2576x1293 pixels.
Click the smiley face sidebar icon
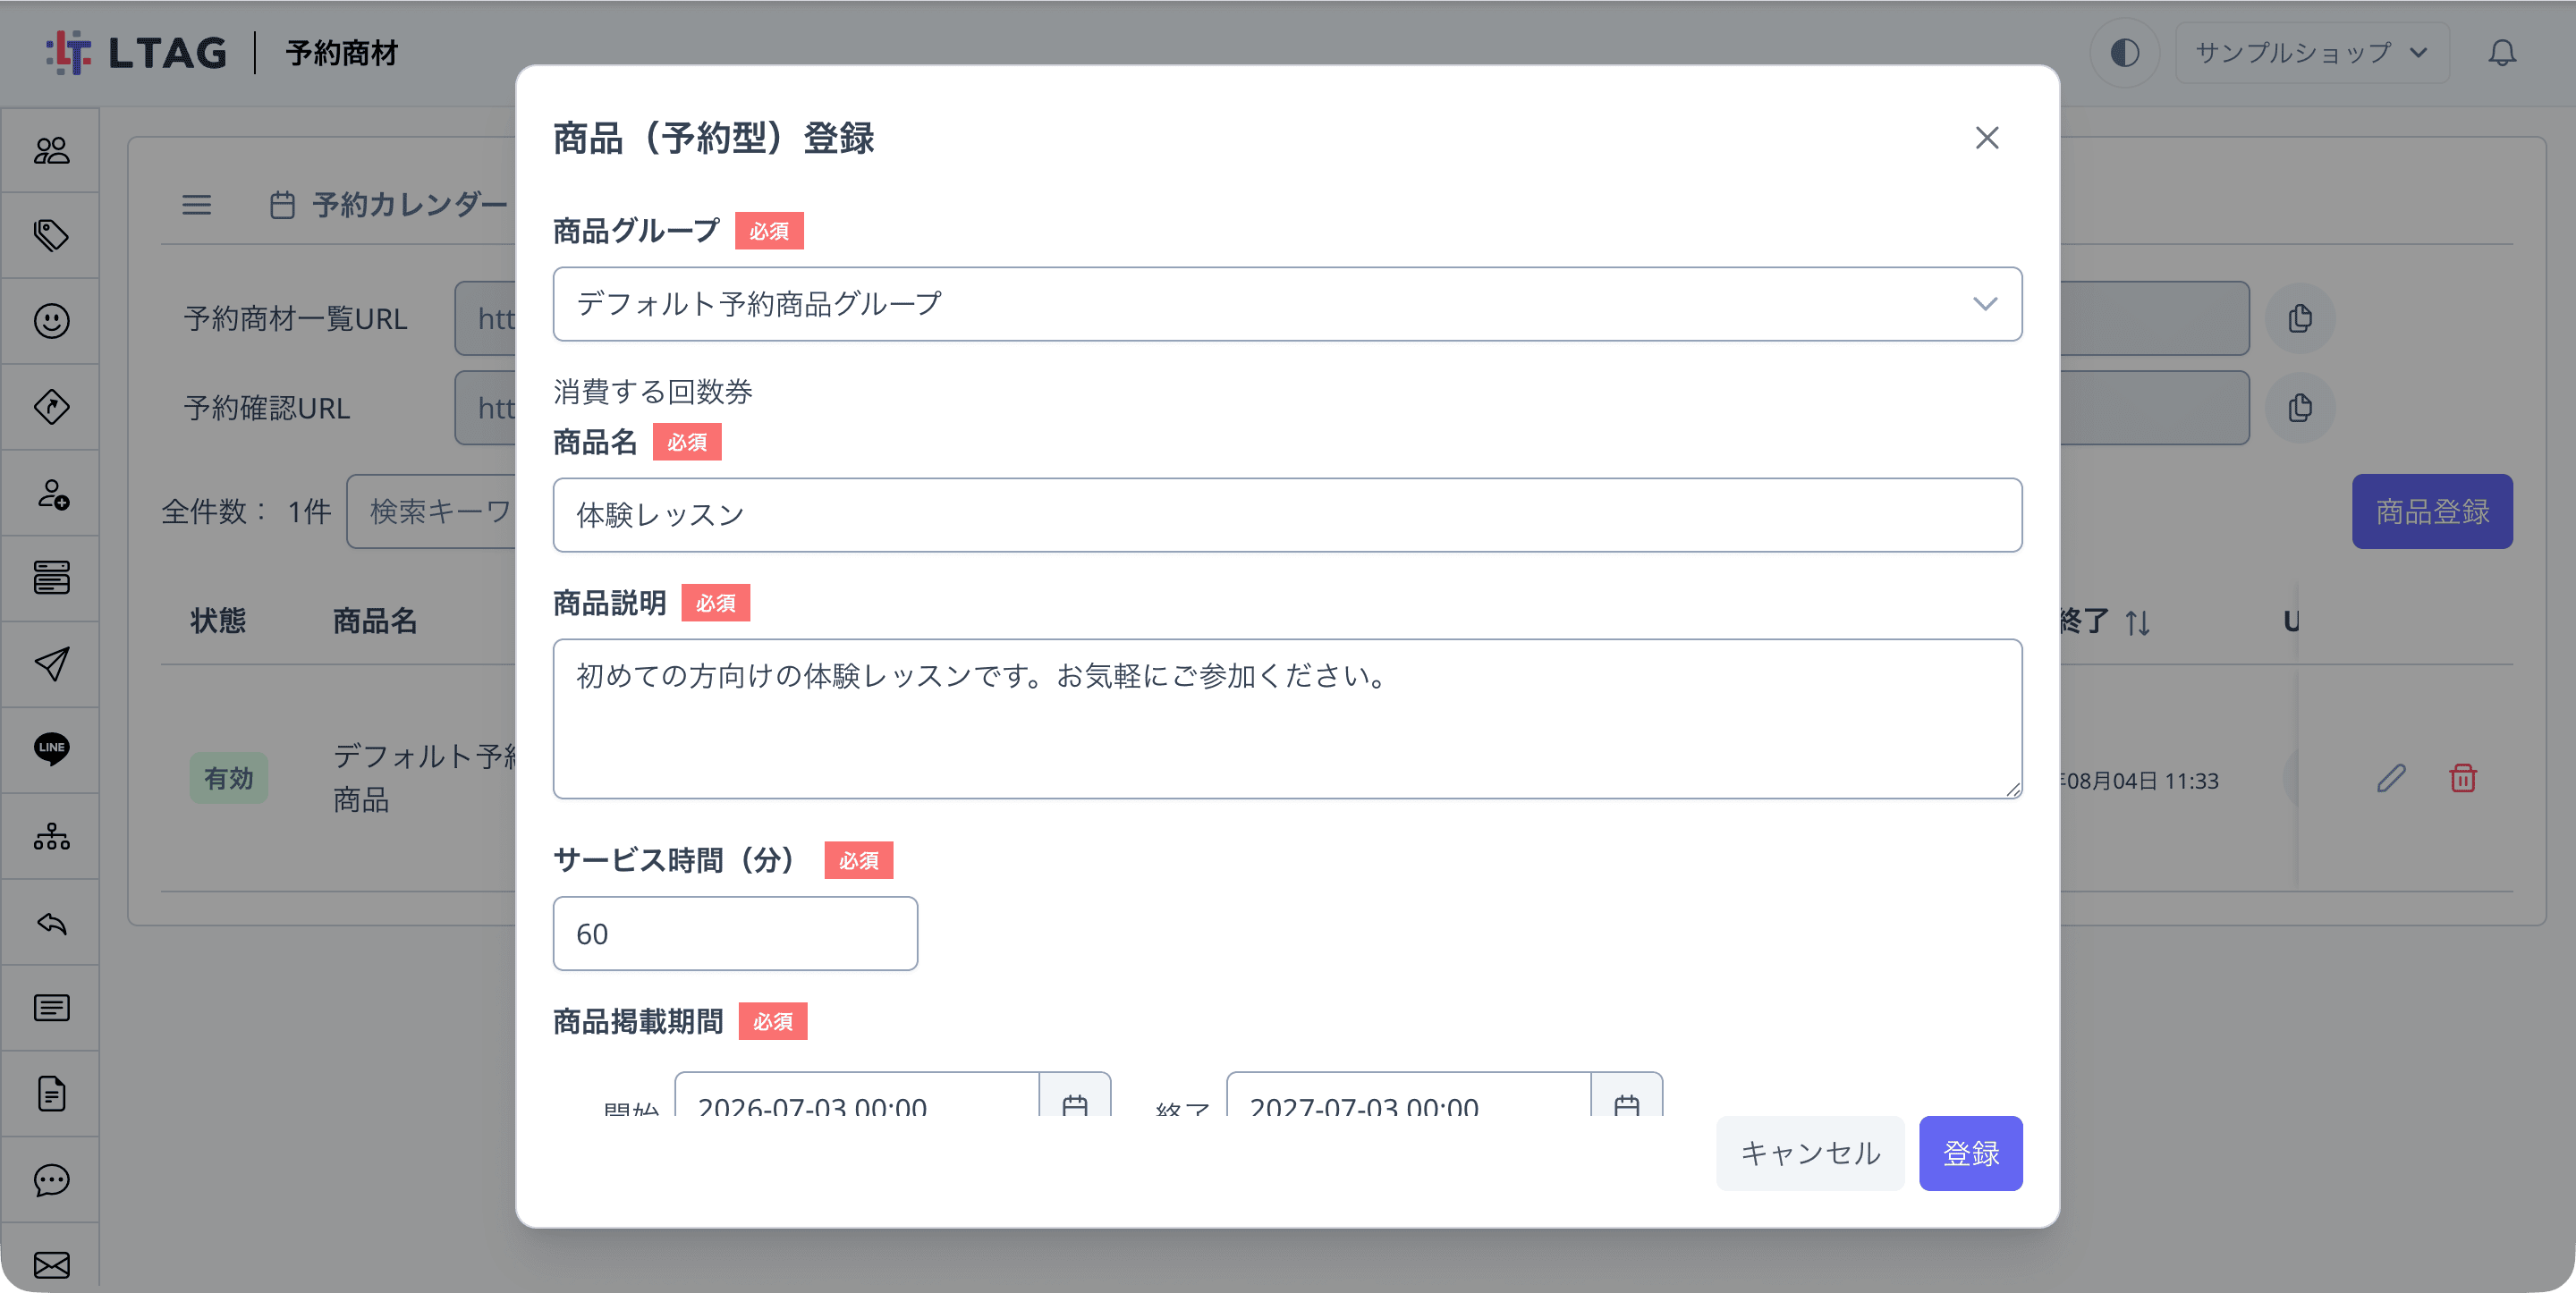tap(51, 321)
